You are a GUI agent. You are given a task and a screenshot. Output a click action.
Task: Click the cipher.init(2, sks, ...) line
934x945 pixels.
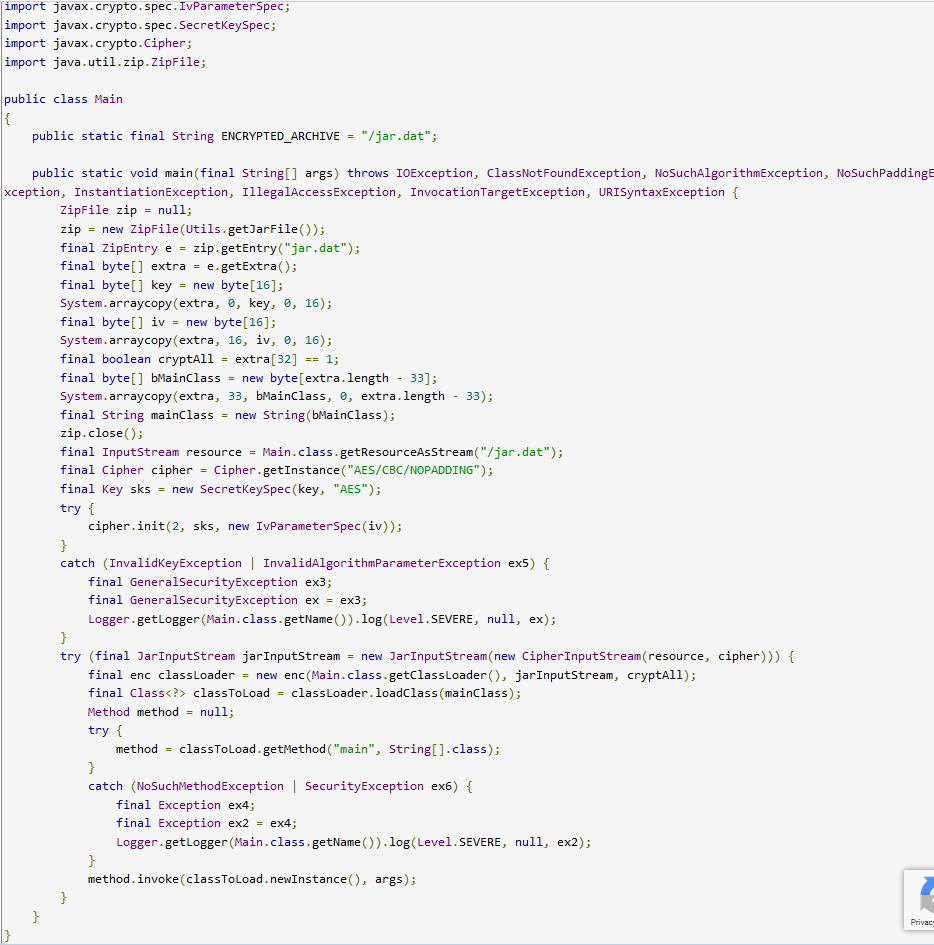click(x=245, y=526)
